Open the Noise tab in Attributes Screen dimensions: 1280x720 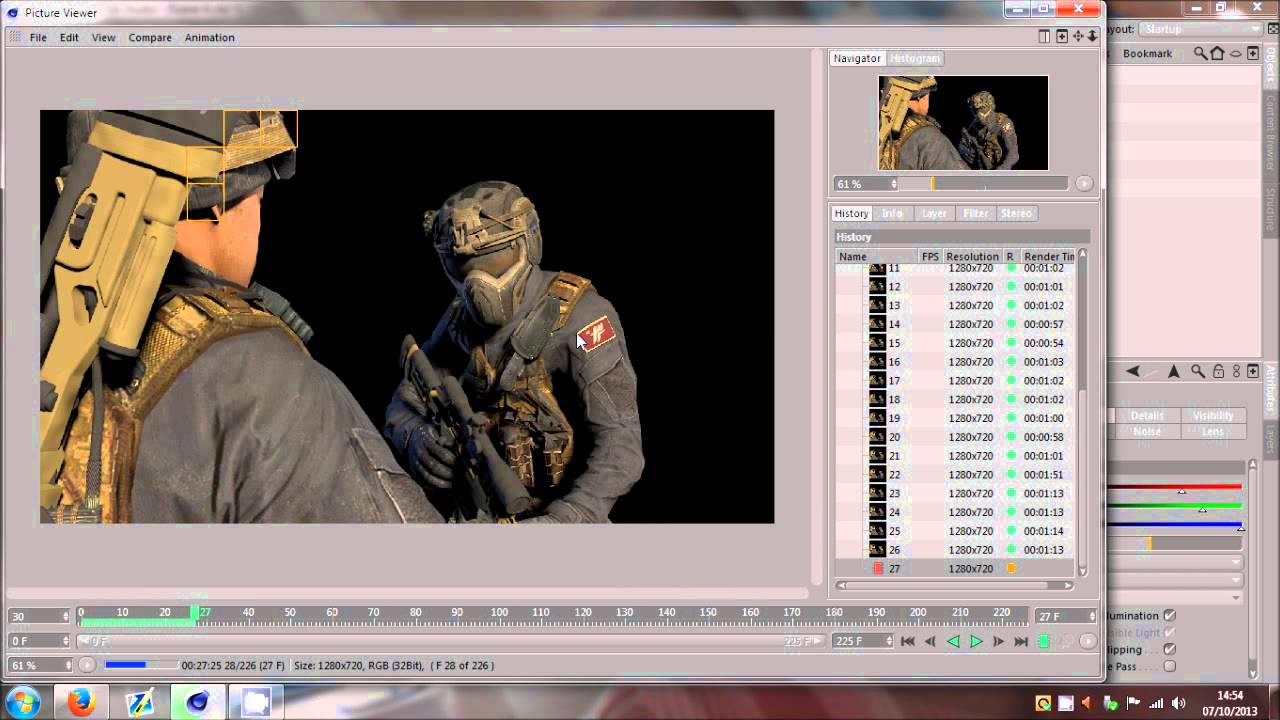pyautogui.click(x=1147, y=432)
